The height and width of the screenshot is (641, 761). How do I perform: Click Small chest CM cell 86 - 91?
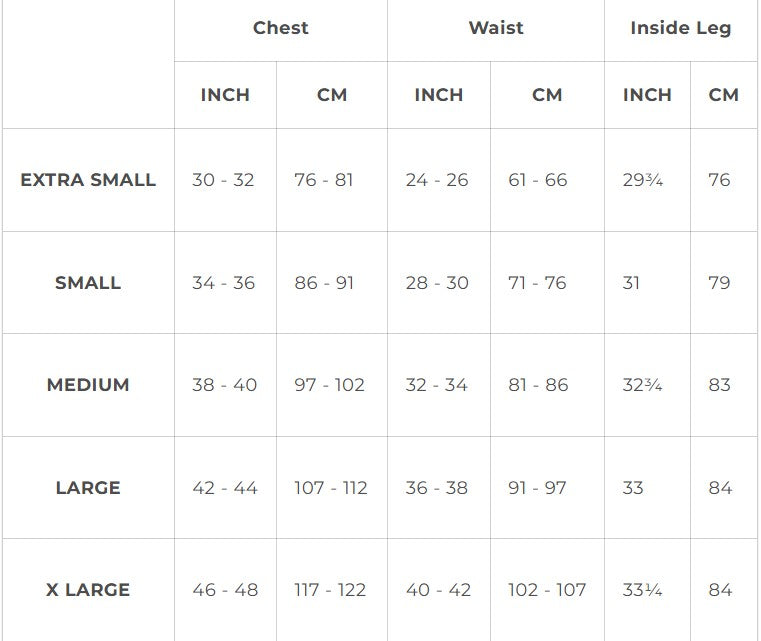point(324,283)
